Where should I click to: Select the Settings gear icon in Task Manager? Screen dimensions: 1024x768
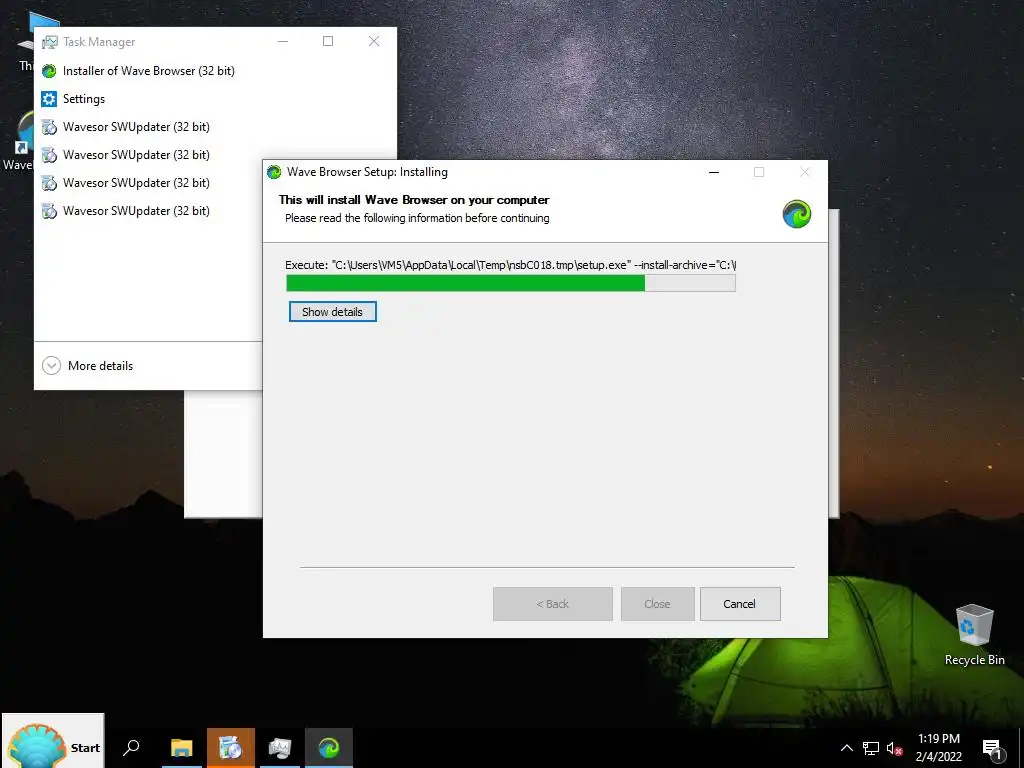(49, 99)
